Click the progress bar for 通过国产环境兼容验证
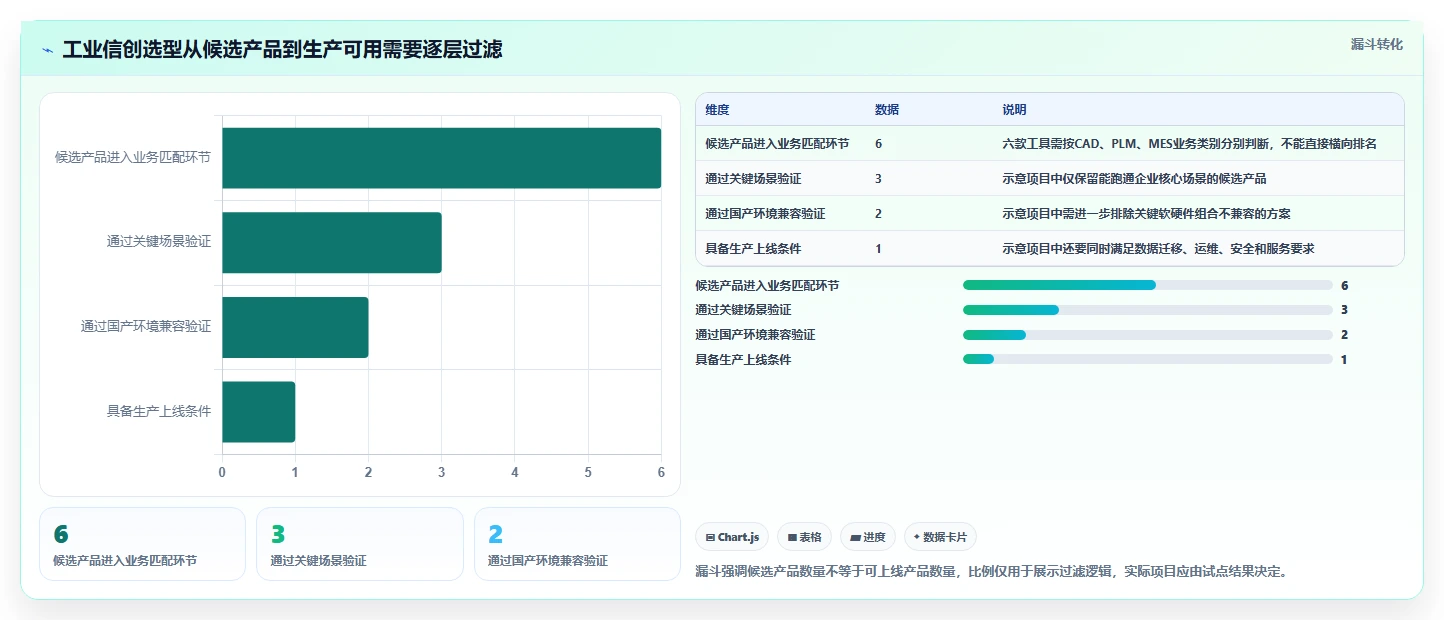This screenshot has height=620, width=1444. point(1147,334)
